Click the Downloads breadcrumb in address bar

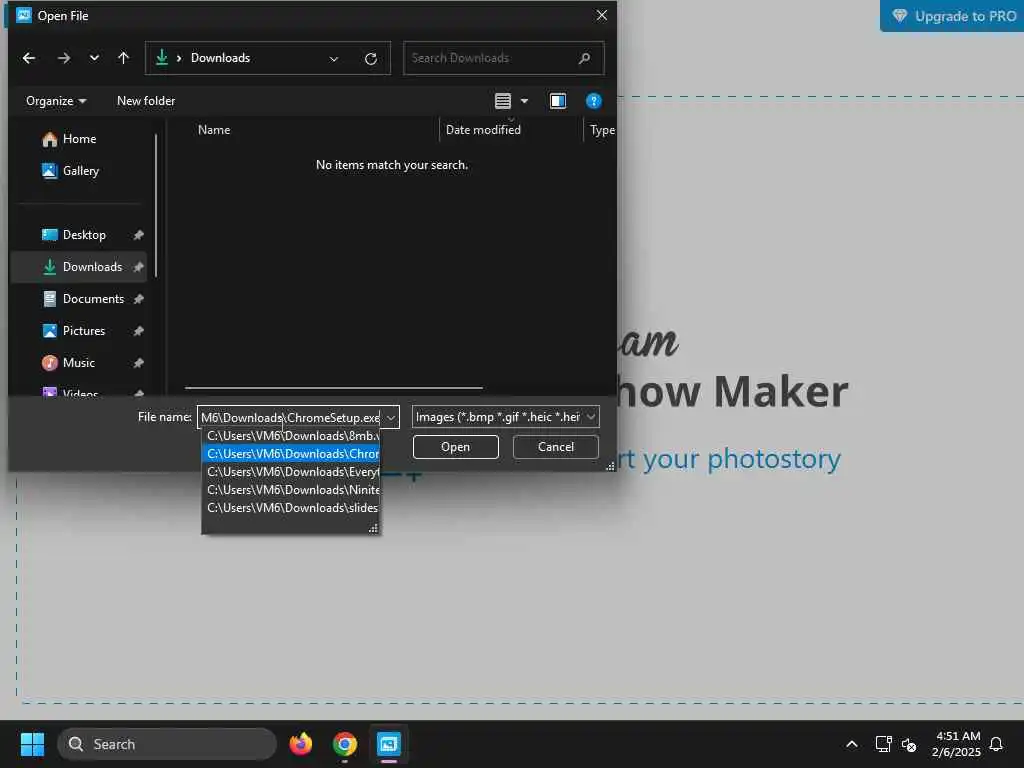pos(220,58)
